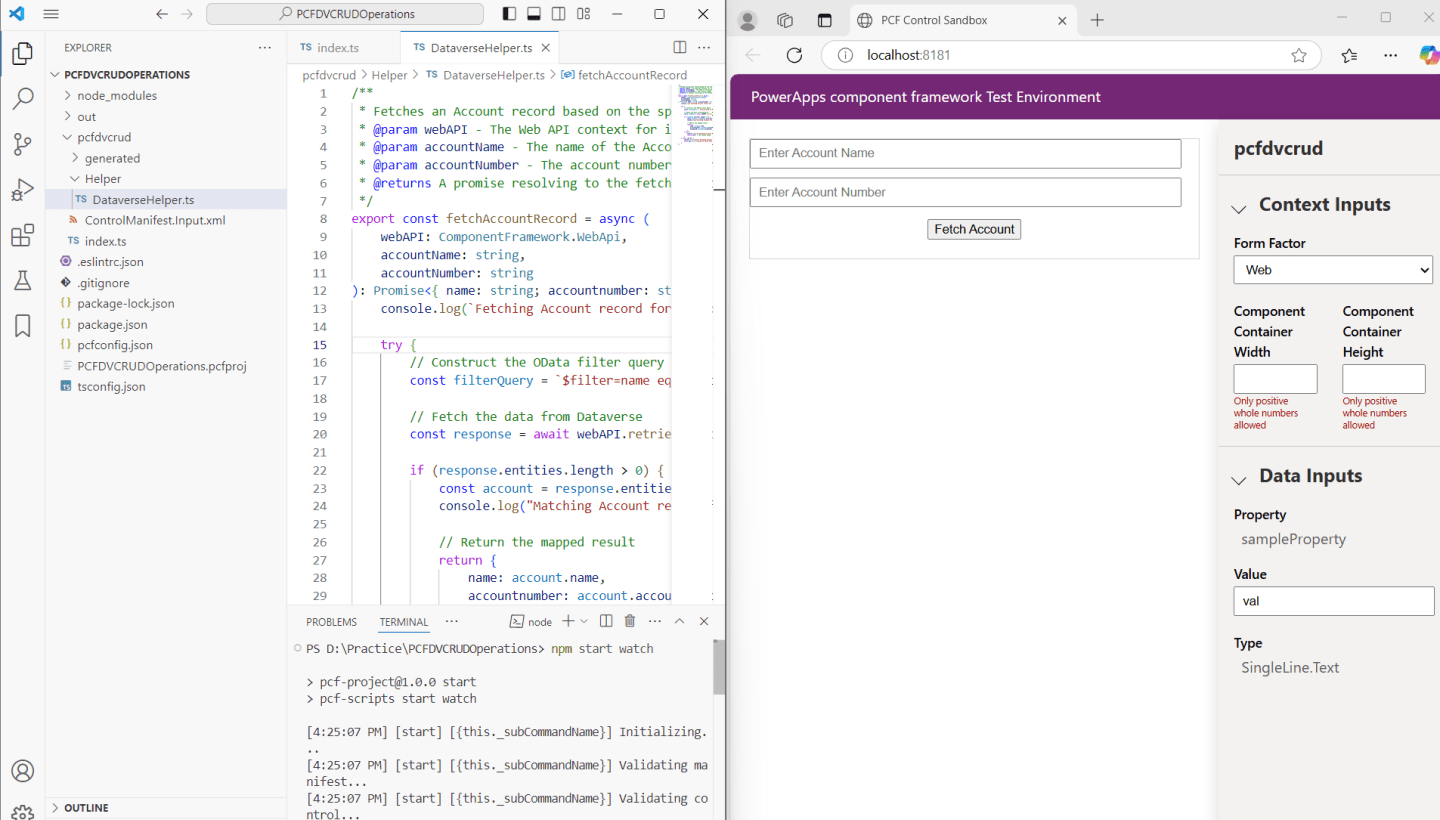The width and height of the screenshot is (1440, 820).
Task: Open the Form Factor dropdown
Action: [x=1333, y=269]
